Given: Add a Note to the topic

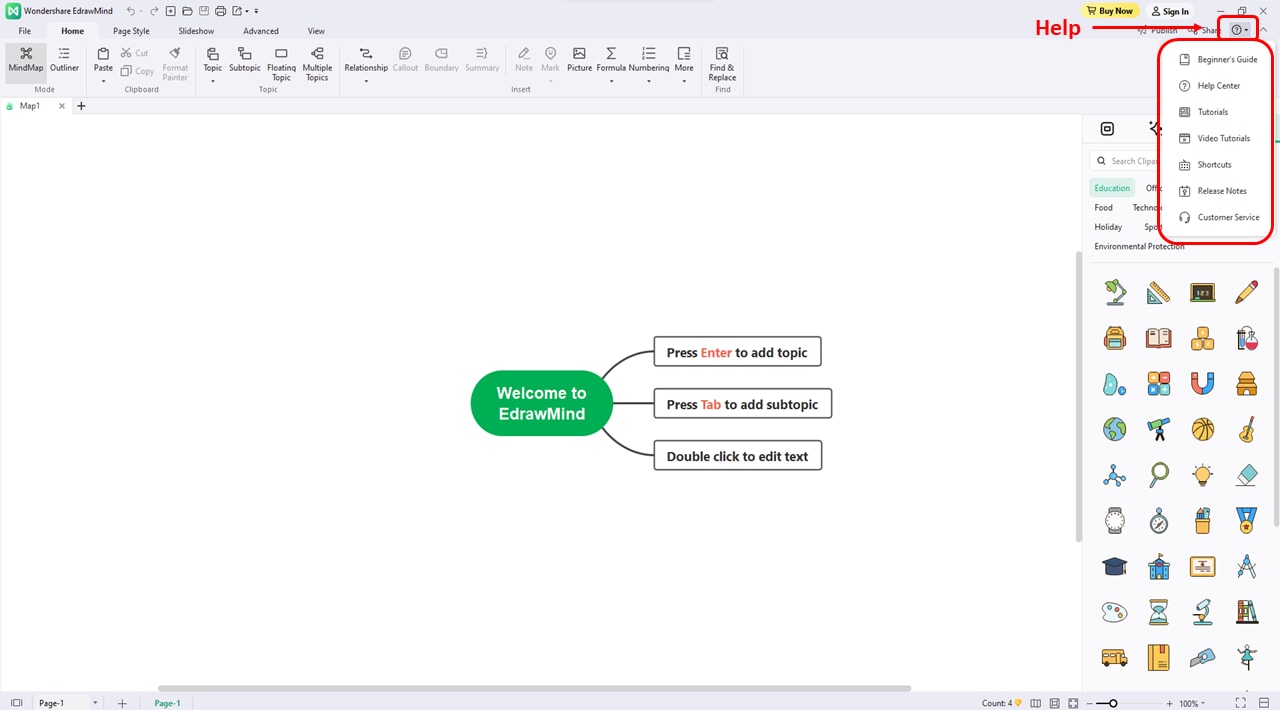Looking at the screenshot, I should coord(524,60).
